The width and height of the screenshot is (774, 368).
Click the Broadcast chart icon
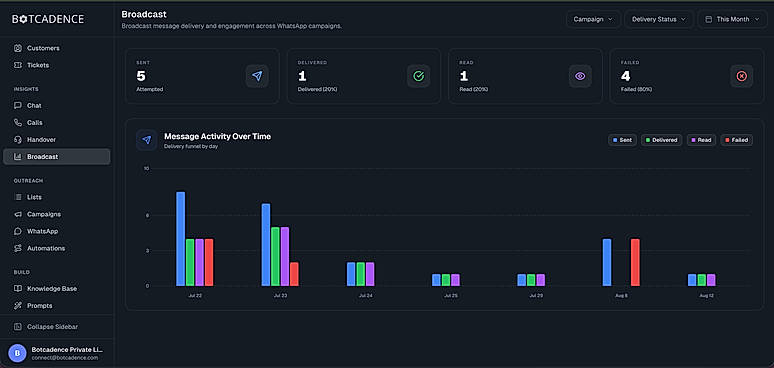(18, 157)
